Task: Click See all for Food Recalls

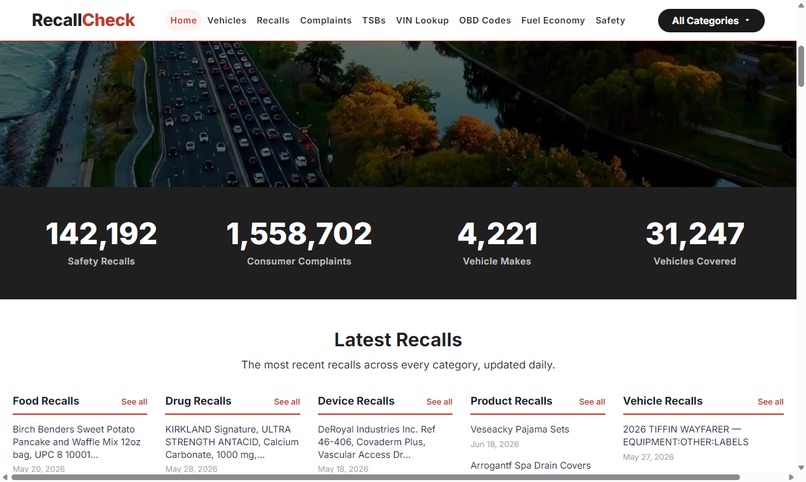Action: click(134, 402)
